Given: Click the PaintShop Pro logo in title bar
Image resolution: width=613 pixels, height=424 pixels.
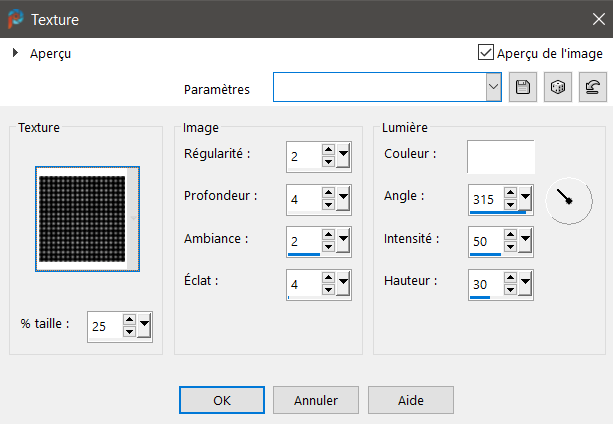Looking at the screenshot, I should (15, 19).
